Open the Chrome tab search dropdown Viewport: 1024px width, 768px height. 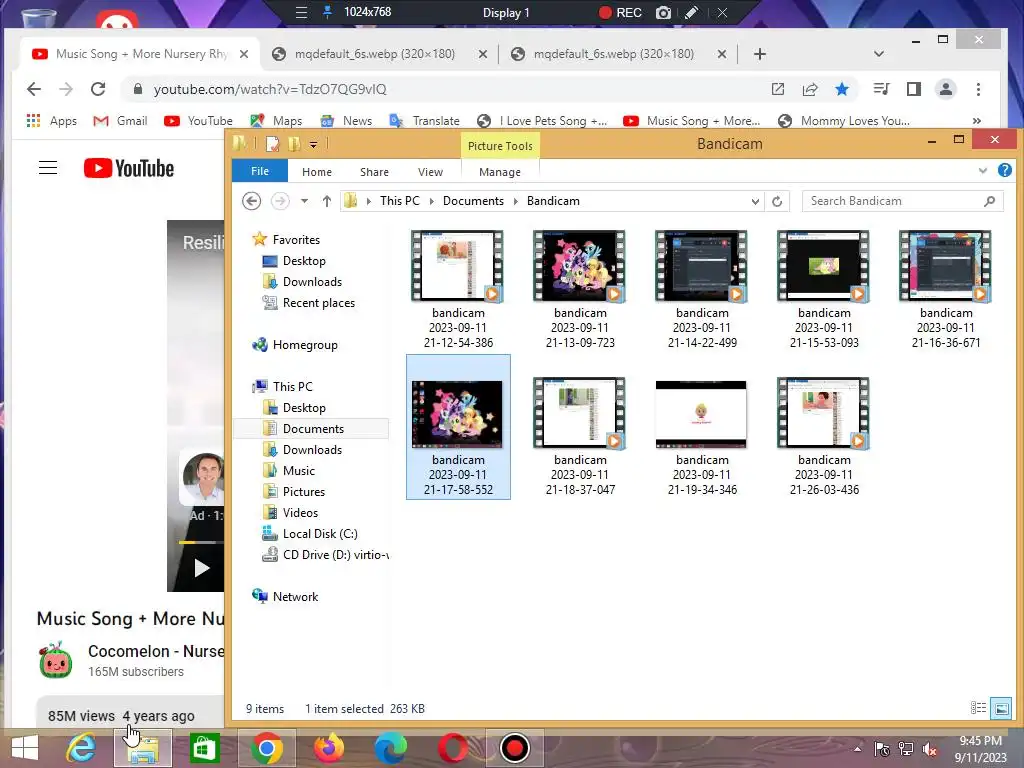pyautogui.click(x=879, y=54)
